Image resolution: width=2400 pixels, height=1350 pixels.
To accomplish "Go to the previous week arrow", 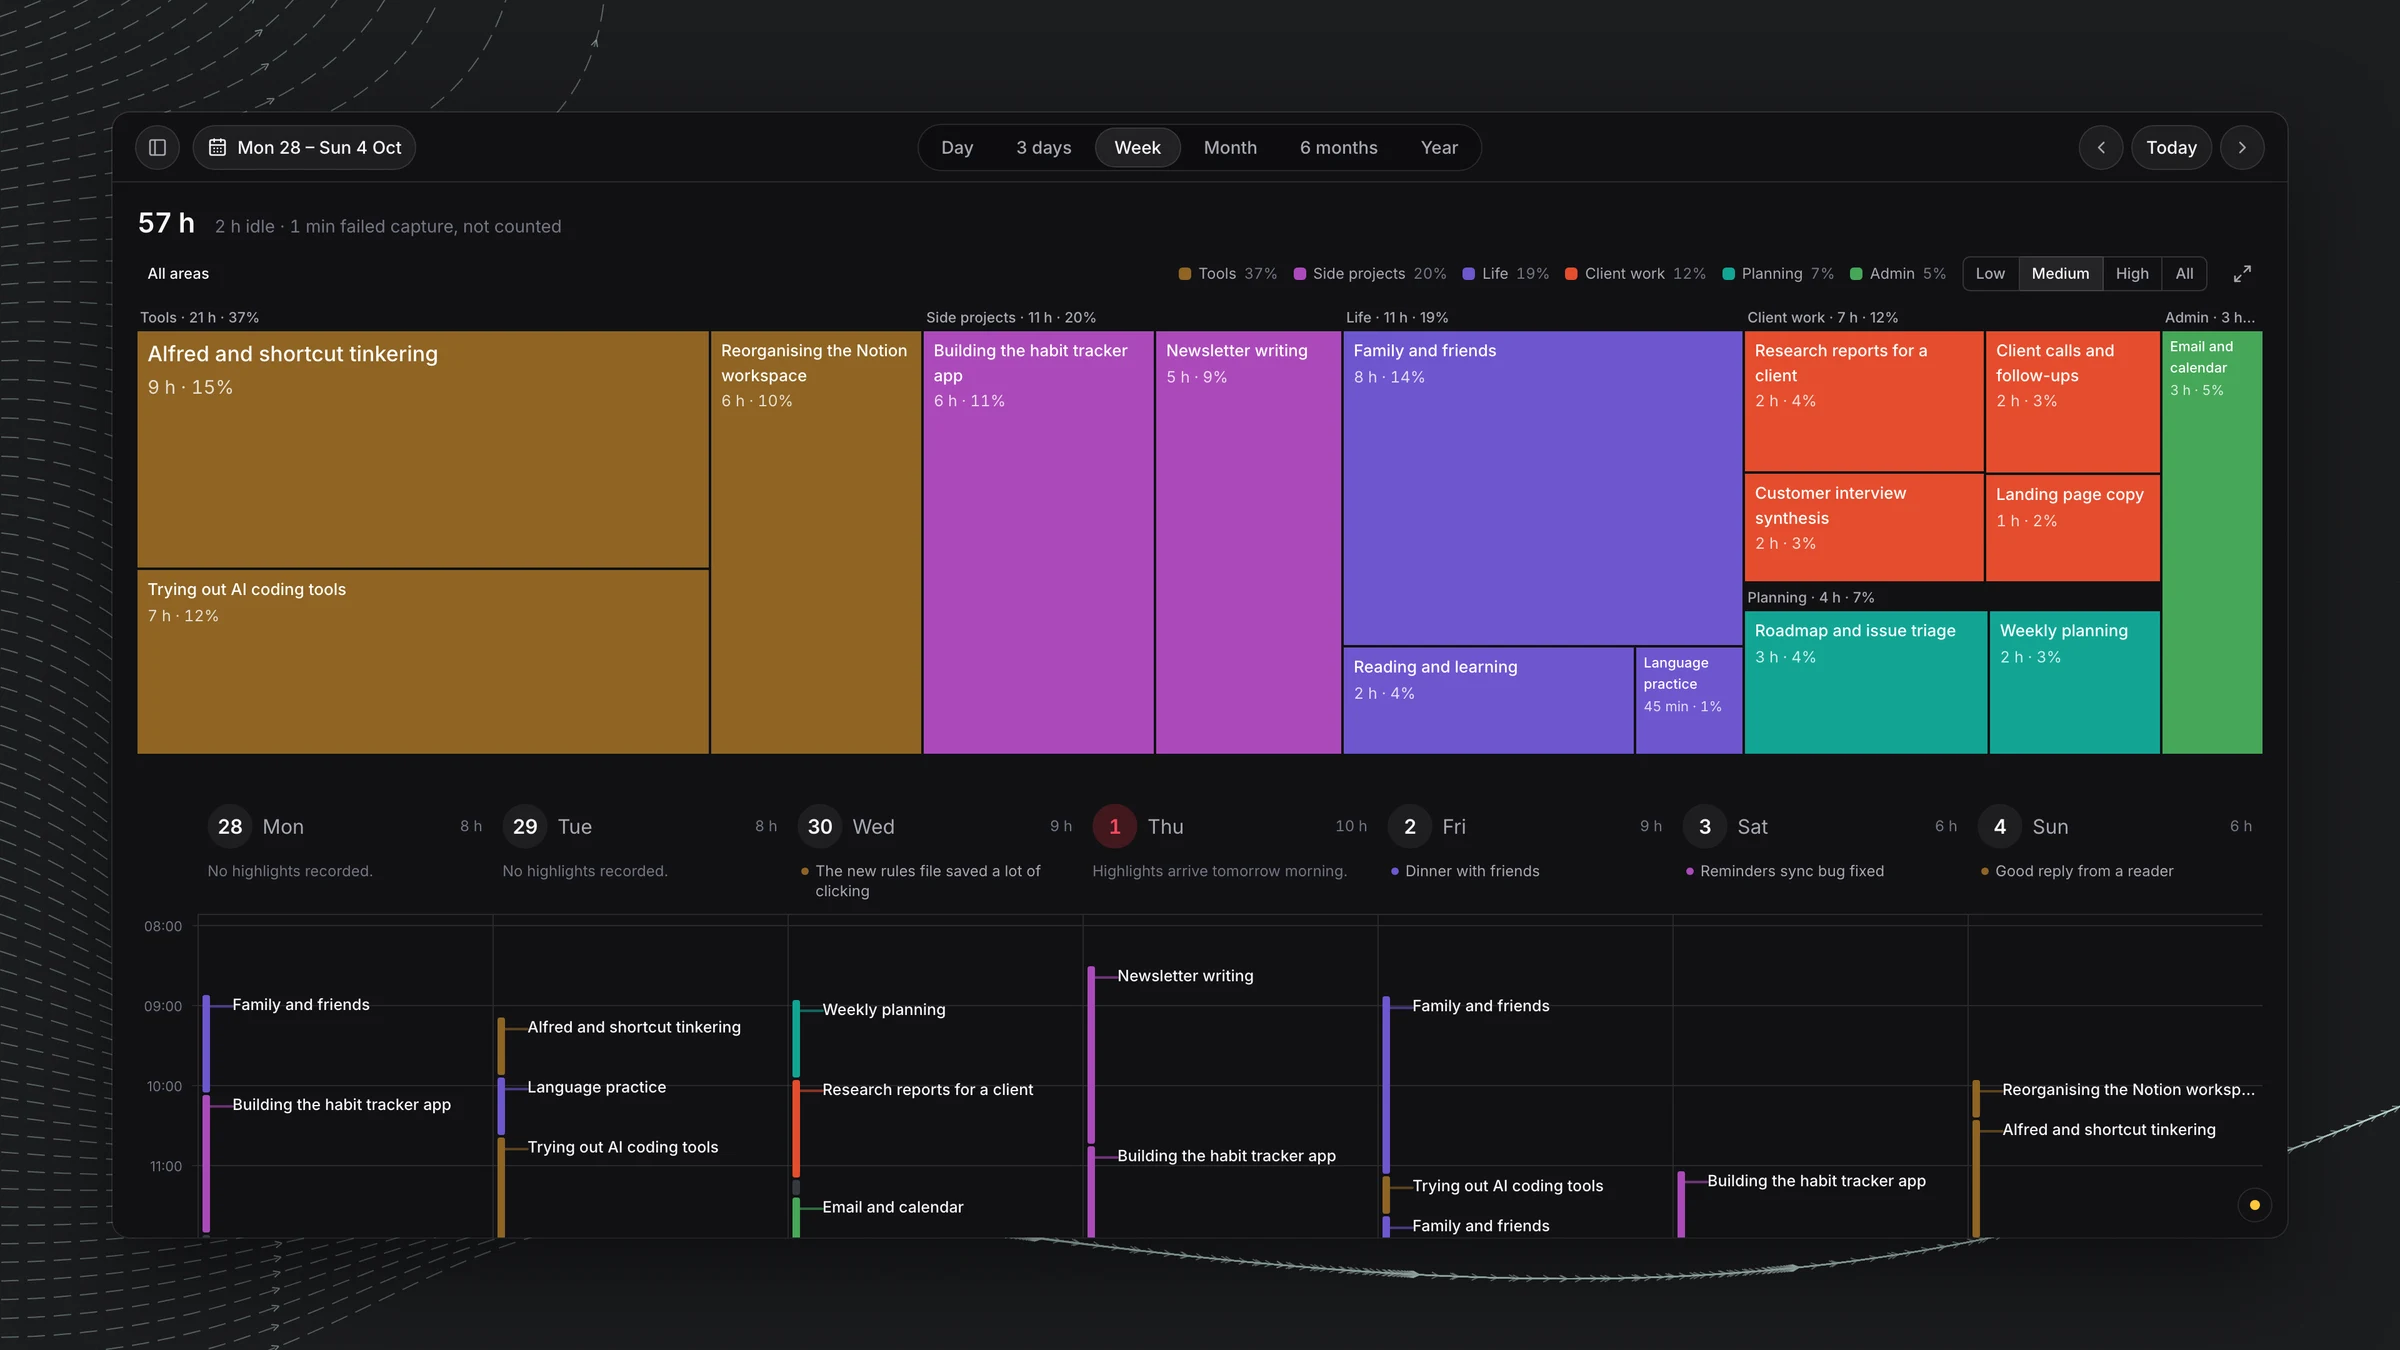I will tap(2100, 147).
